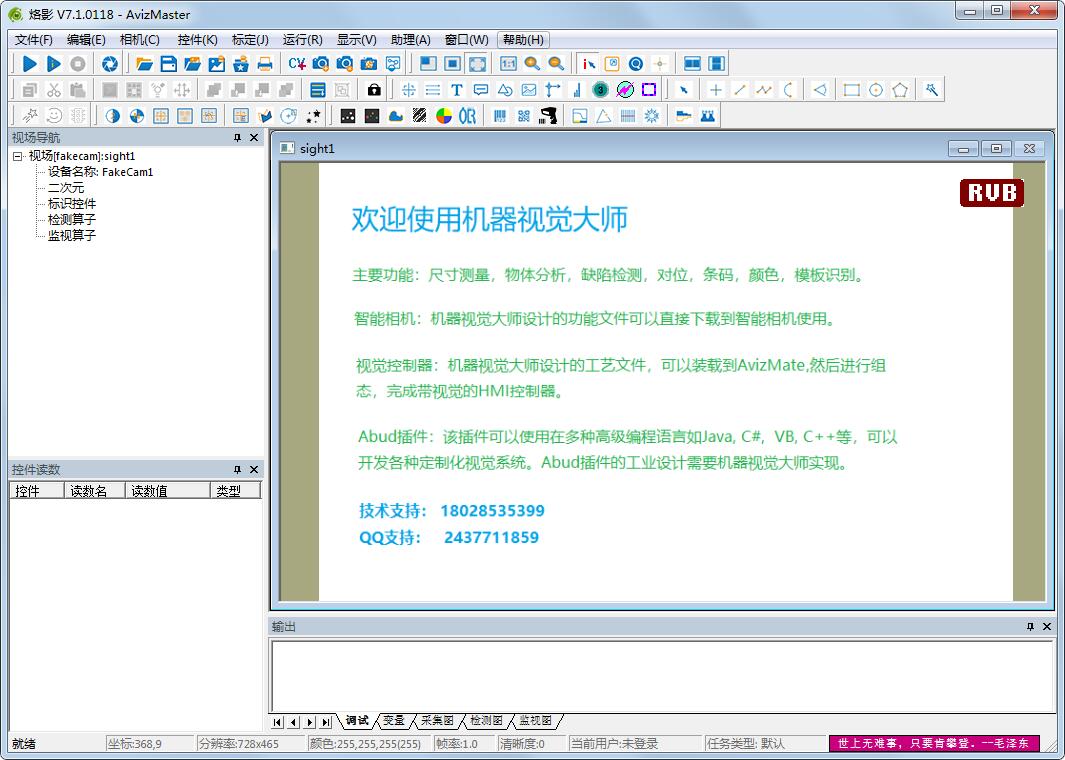Click the grey stop run icon
This screenshot has height=760, width=1065.
click(78, 64)
